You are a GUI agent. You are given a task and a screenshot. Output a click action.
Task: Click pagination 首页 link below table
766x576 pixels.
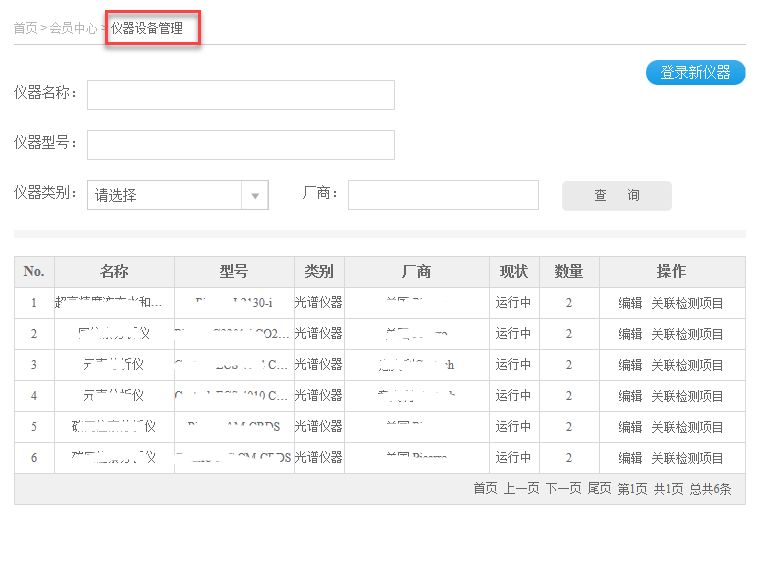point(485,489)
